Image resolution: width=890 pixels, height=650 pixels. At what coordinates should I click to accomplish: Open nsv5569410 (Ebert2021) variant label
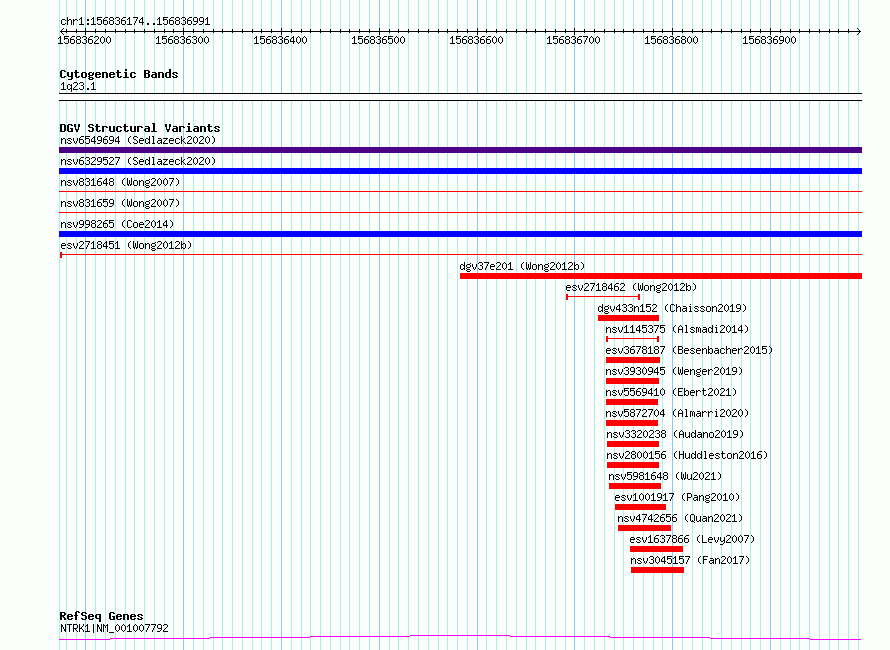click(x=671, y=392)
